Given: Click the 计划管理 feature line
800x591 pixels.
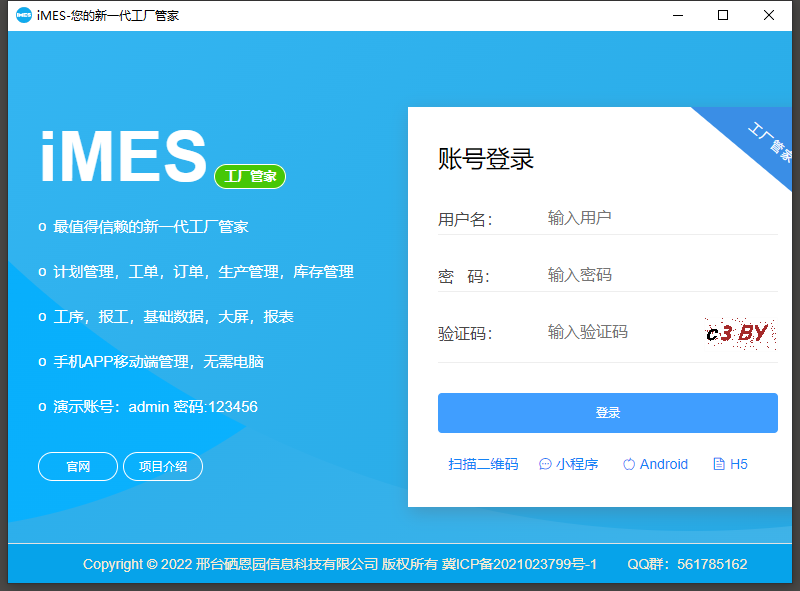Looking at the screenshot, I should click(203, 272).
